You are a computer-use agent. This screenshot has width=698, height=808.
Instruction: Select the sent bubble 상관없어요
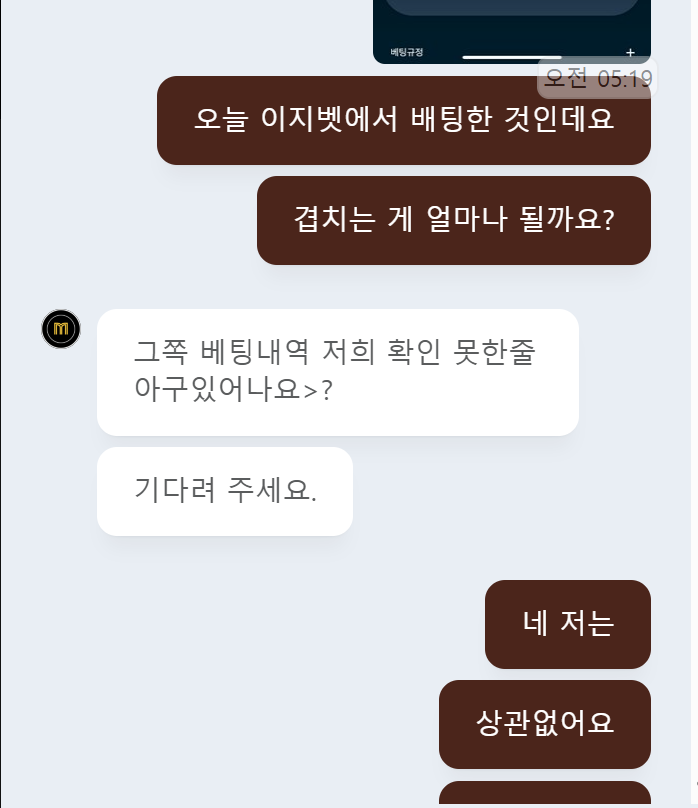coord(544,725)
